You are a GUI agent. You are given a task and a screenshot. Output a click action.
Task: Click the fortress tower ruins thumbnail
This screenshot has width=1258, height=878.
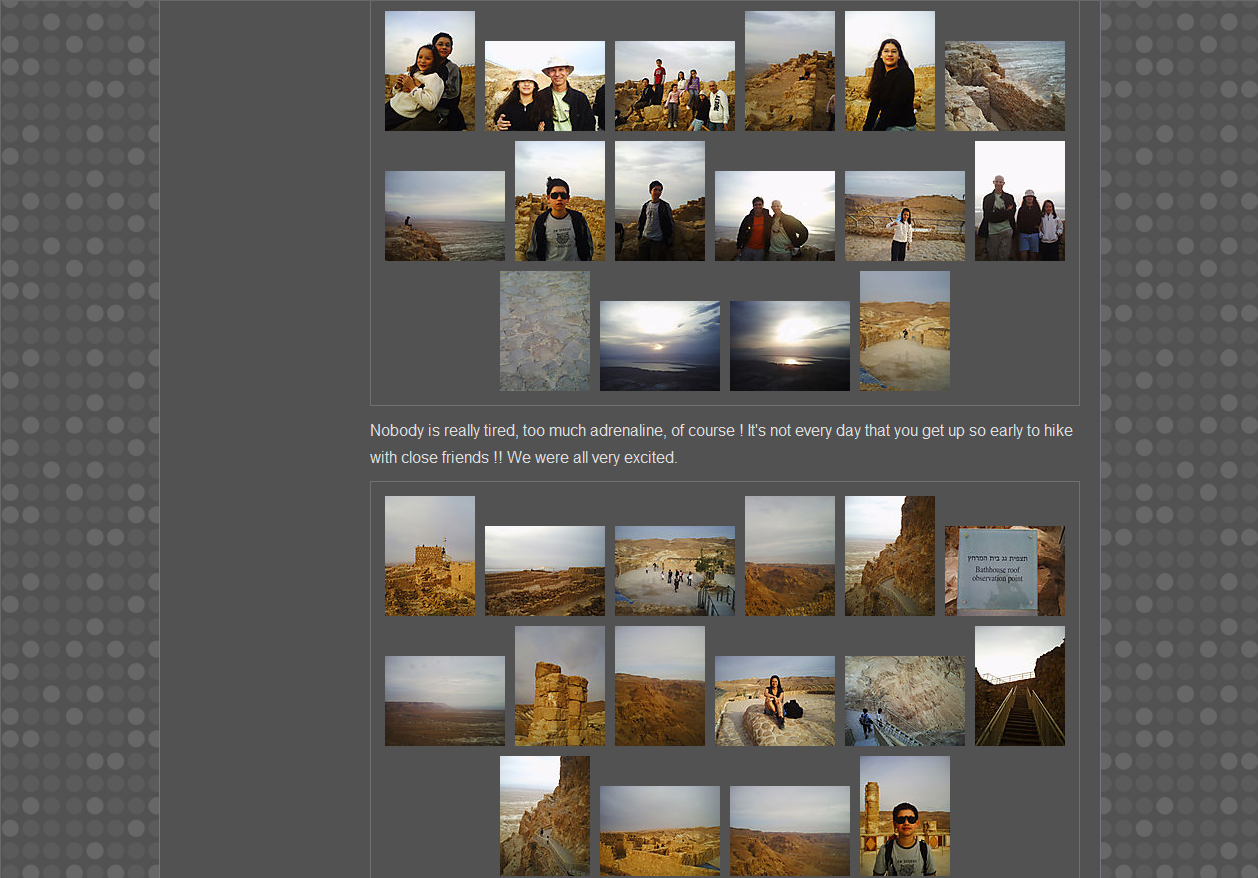429,556
